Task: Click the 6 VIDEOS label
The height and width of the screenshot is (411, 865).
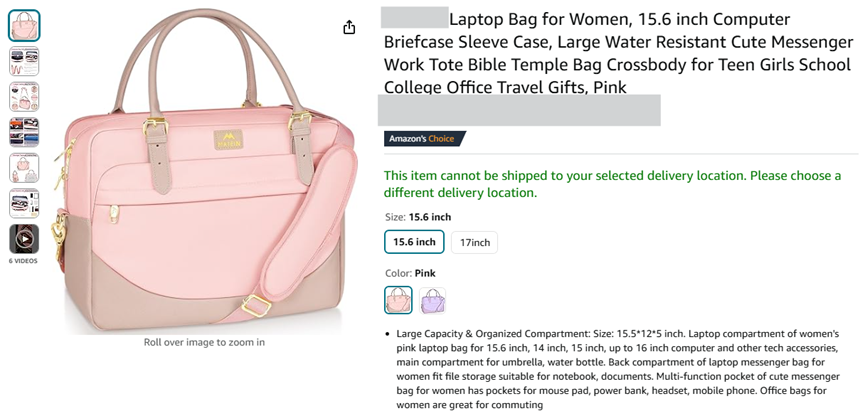Action: tap(24, 261)
